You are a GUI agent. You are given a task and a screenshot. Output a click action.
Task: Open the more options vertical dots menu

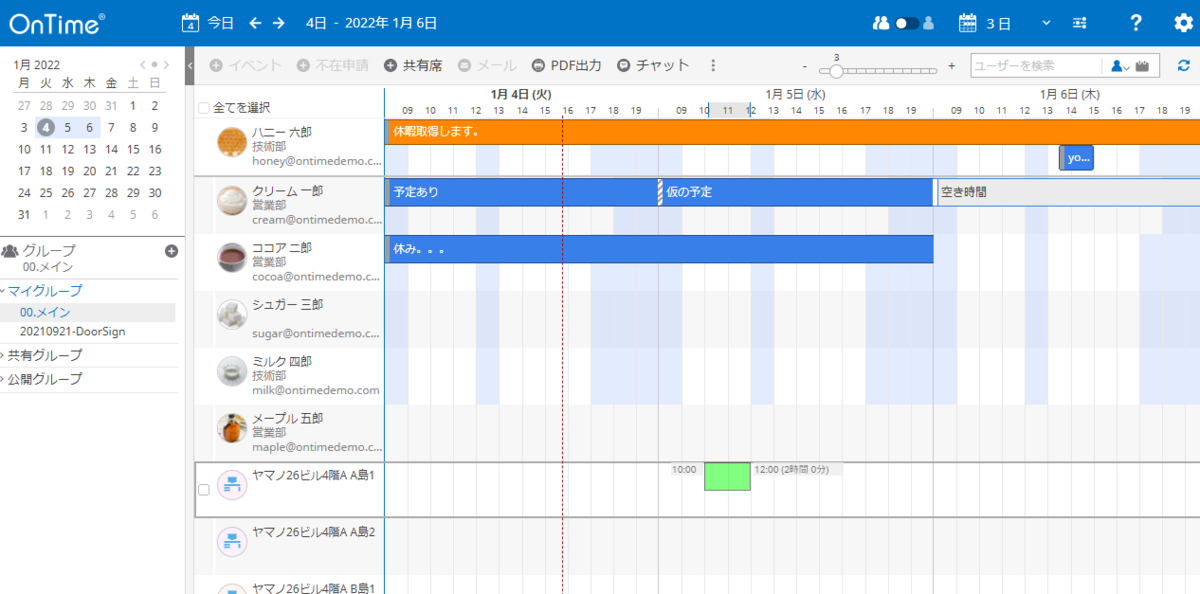713,65
